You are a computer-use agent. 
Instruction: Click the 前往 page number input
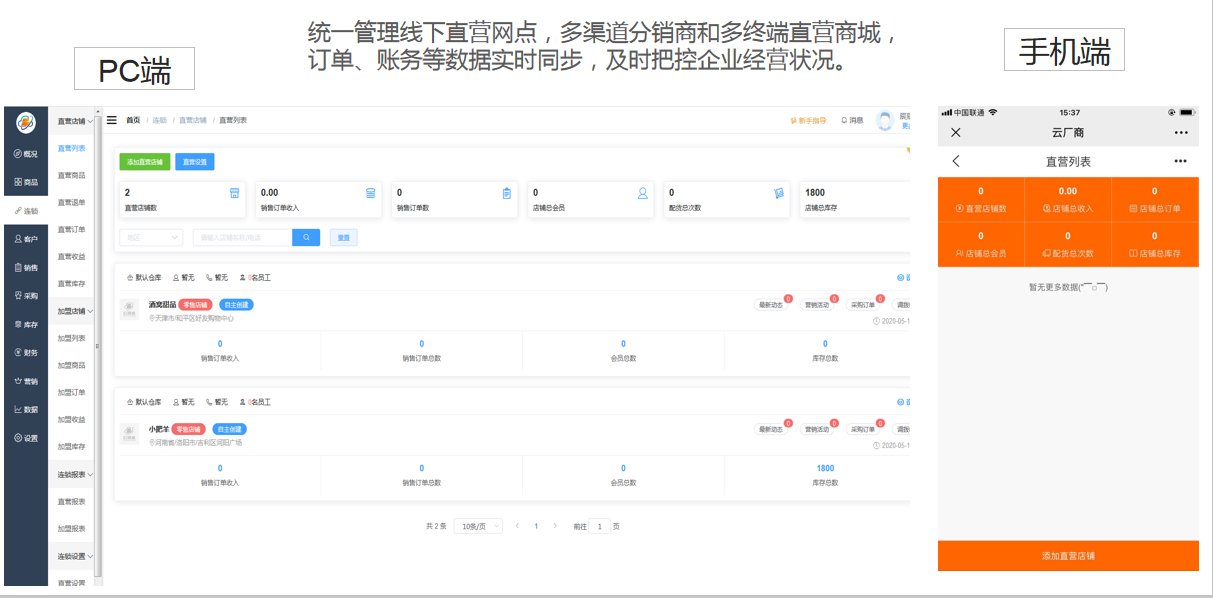click(x=600, y=526)
